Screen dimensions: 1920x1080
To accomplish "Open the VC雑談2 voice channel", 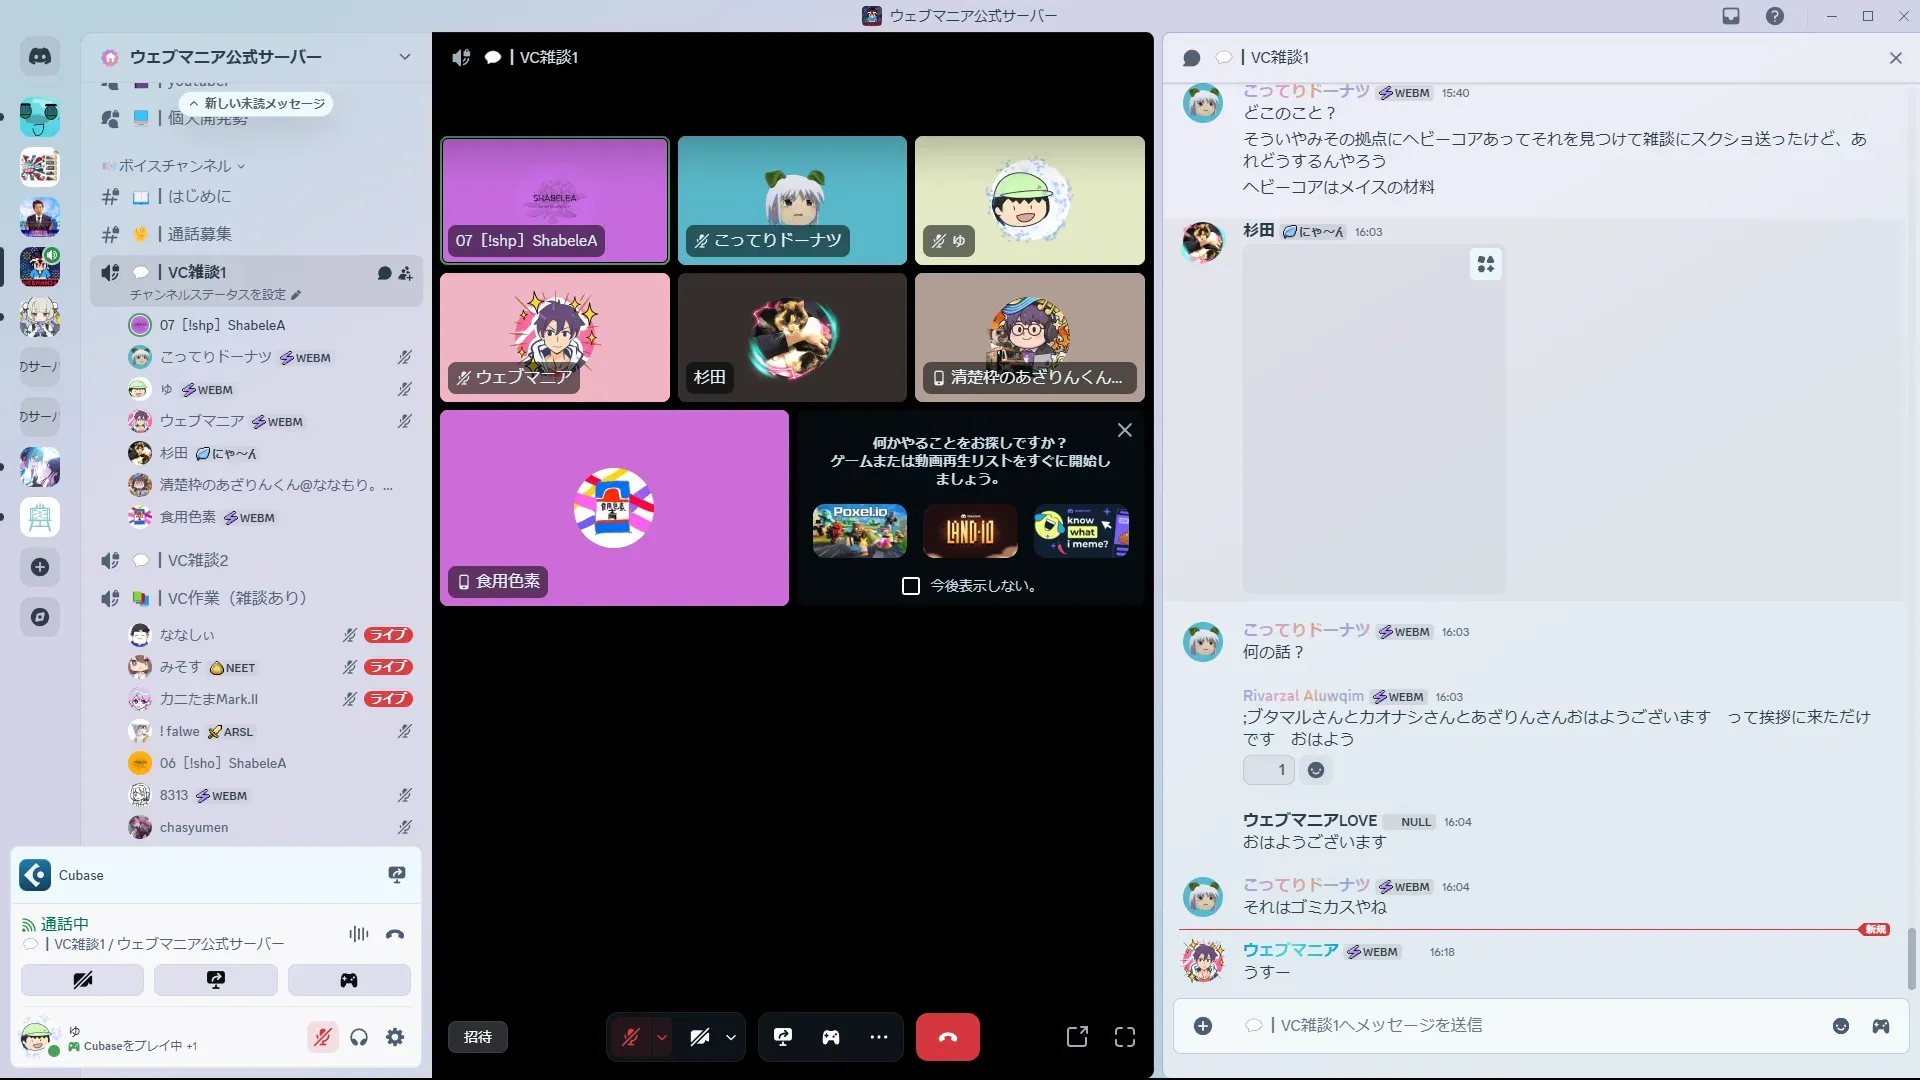I will 198,560.
